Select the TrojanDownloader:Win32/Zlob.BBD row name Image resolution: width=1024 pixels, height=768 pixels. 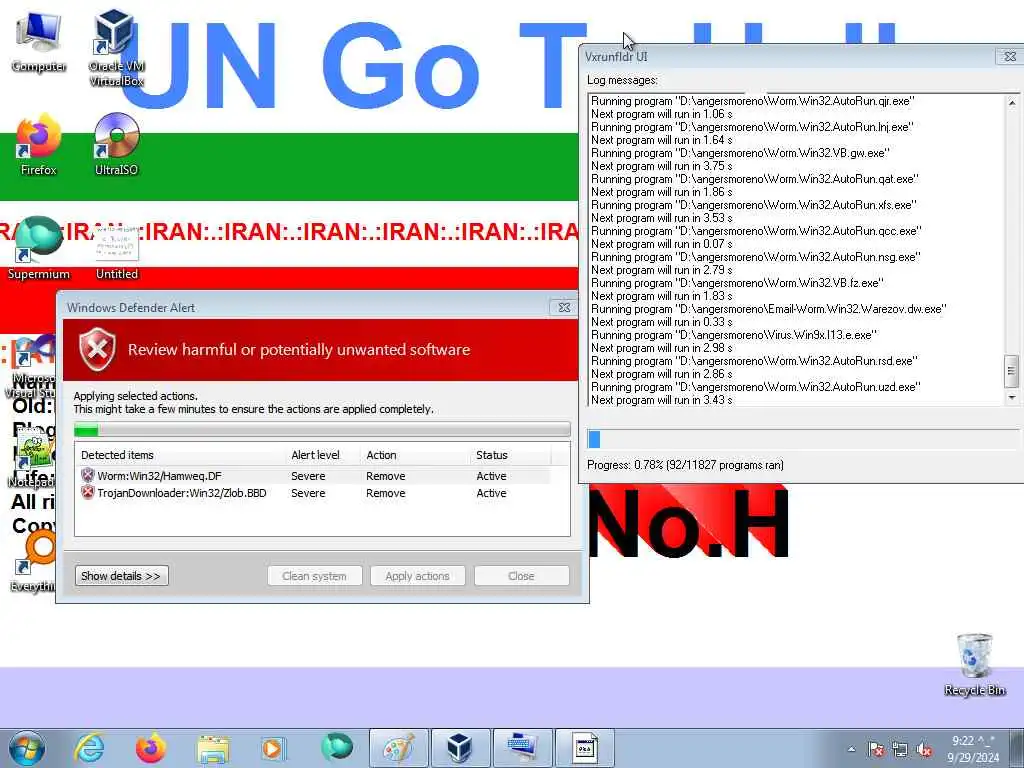(x=182, y=493)
